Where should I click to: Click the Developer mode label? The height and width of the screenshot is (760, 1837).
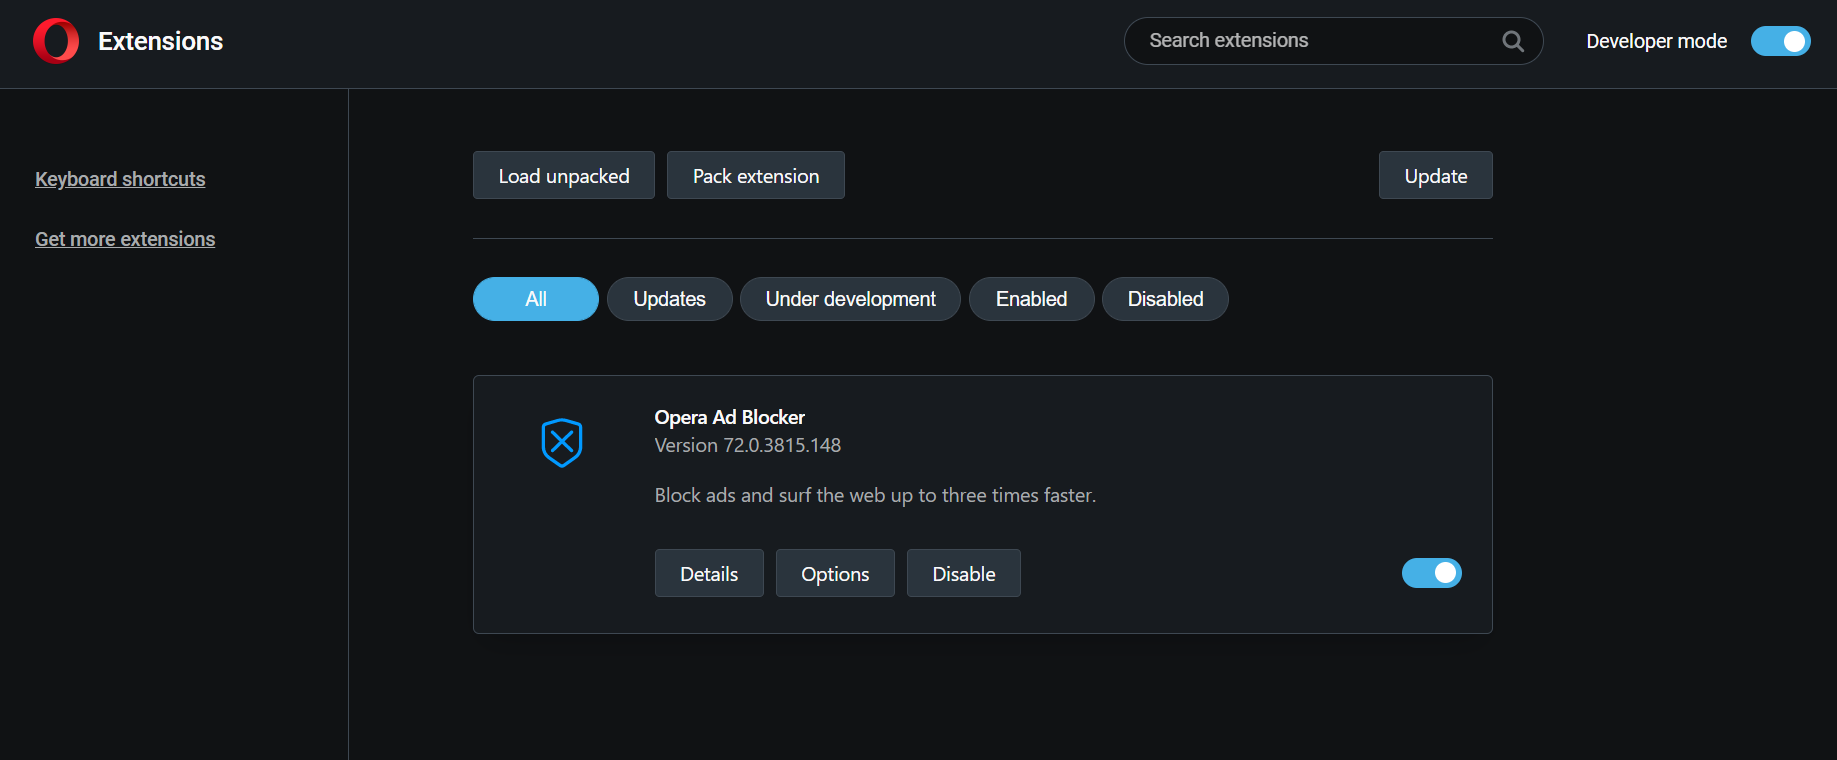pos(1657,41)
